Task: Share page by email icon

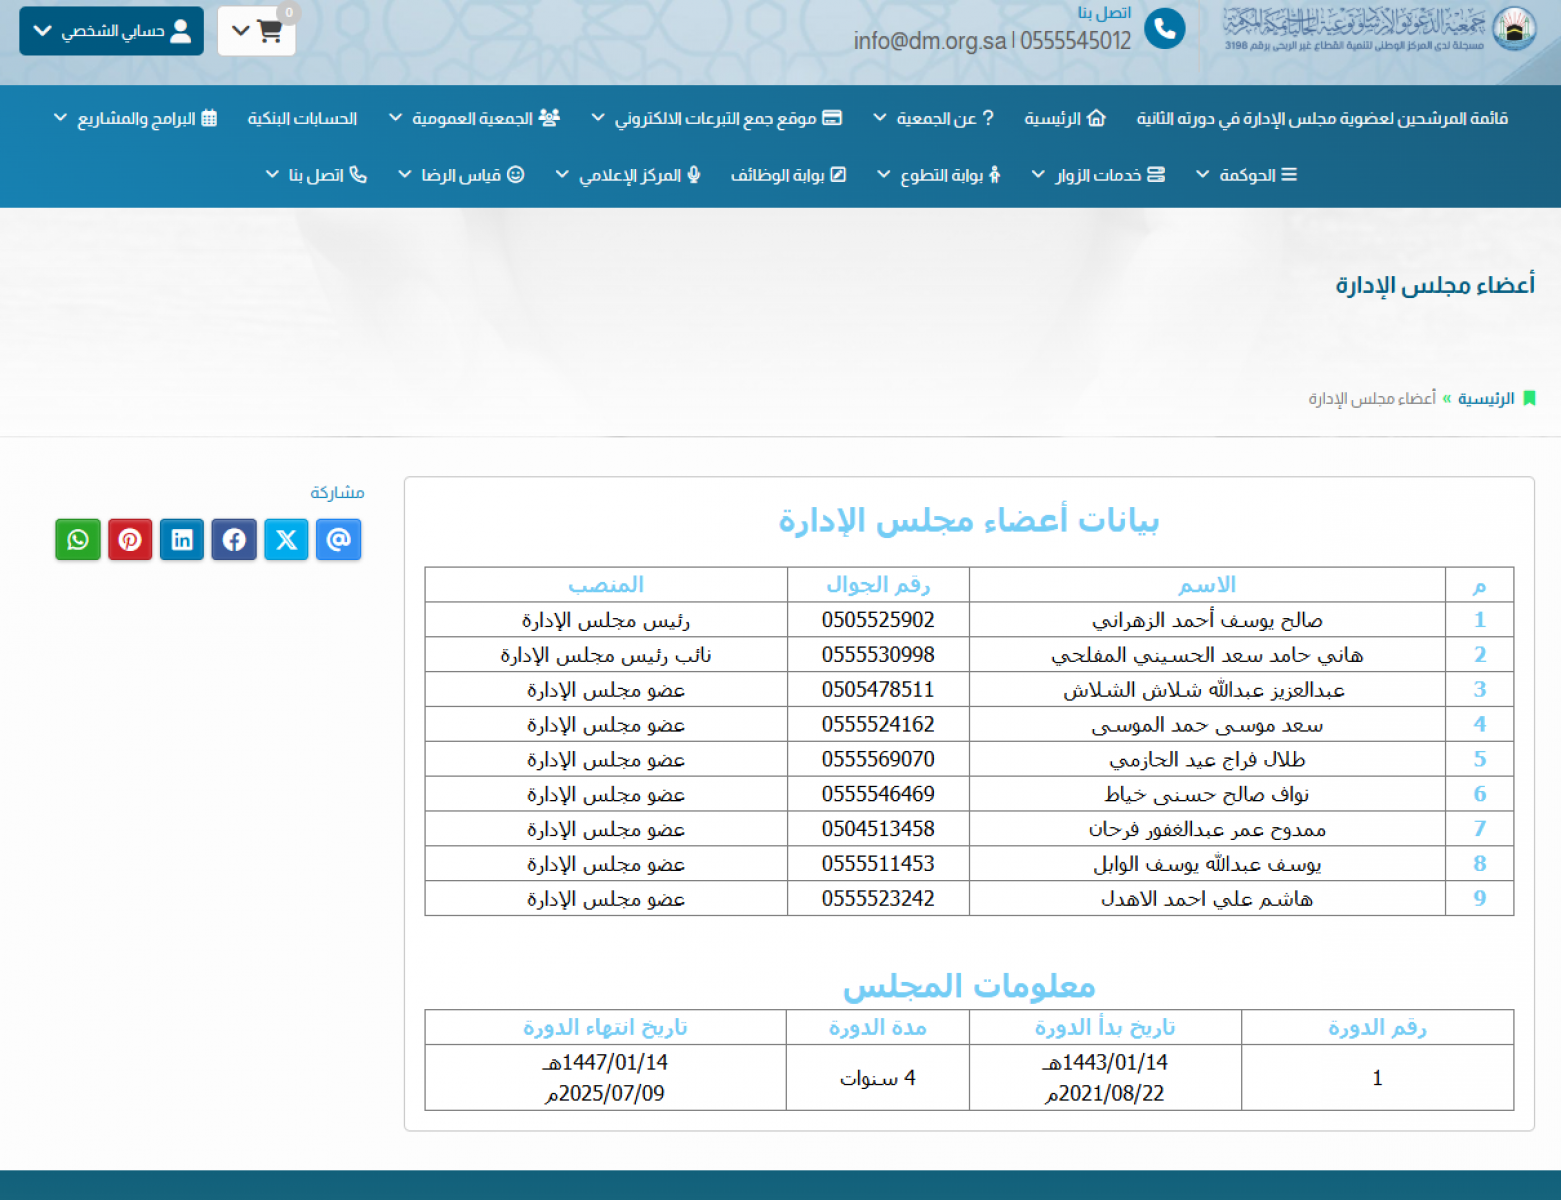Action: 339,540
